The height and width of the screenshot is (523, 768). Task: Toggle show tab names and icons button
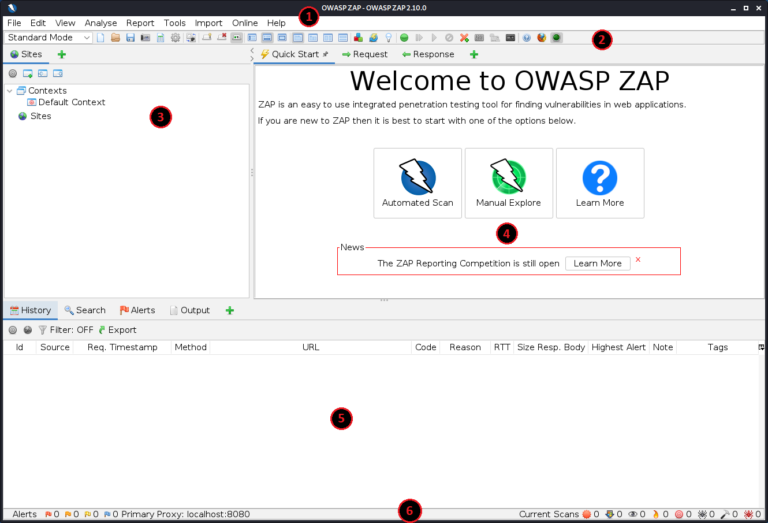pos(237,38)
